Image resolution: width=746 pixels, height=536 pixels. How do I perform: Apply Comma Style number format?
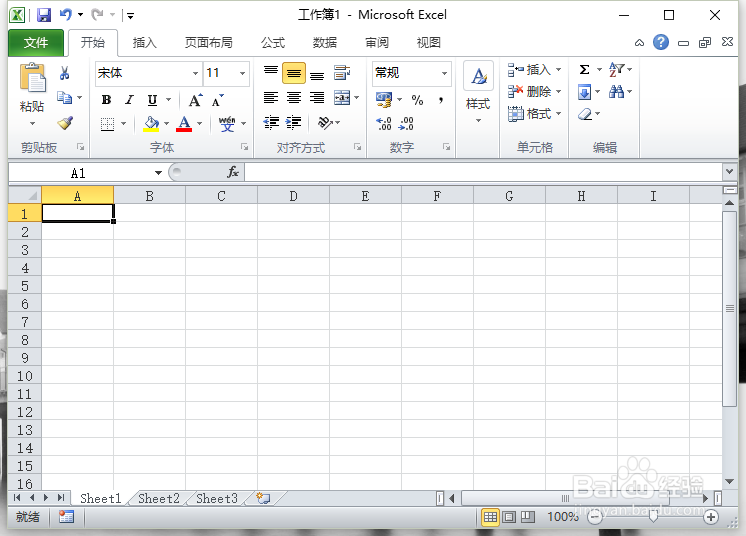441,100
